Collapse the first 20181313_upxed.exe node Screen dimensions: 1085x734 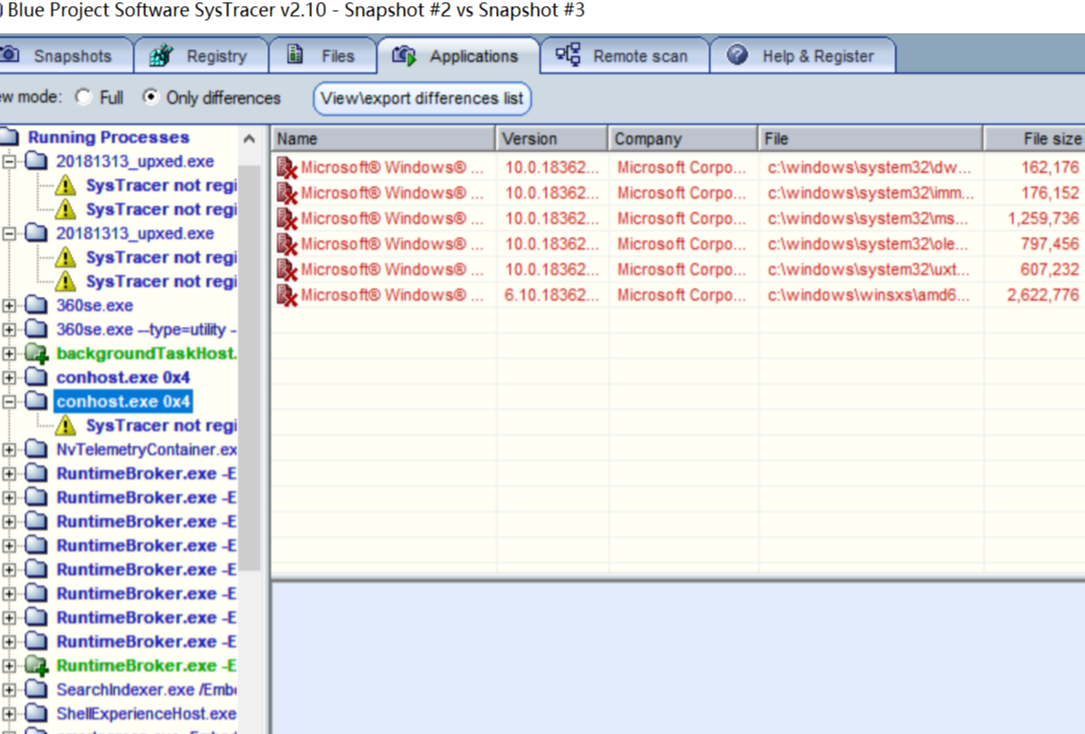pyautogui.click(x=9, y=161)
